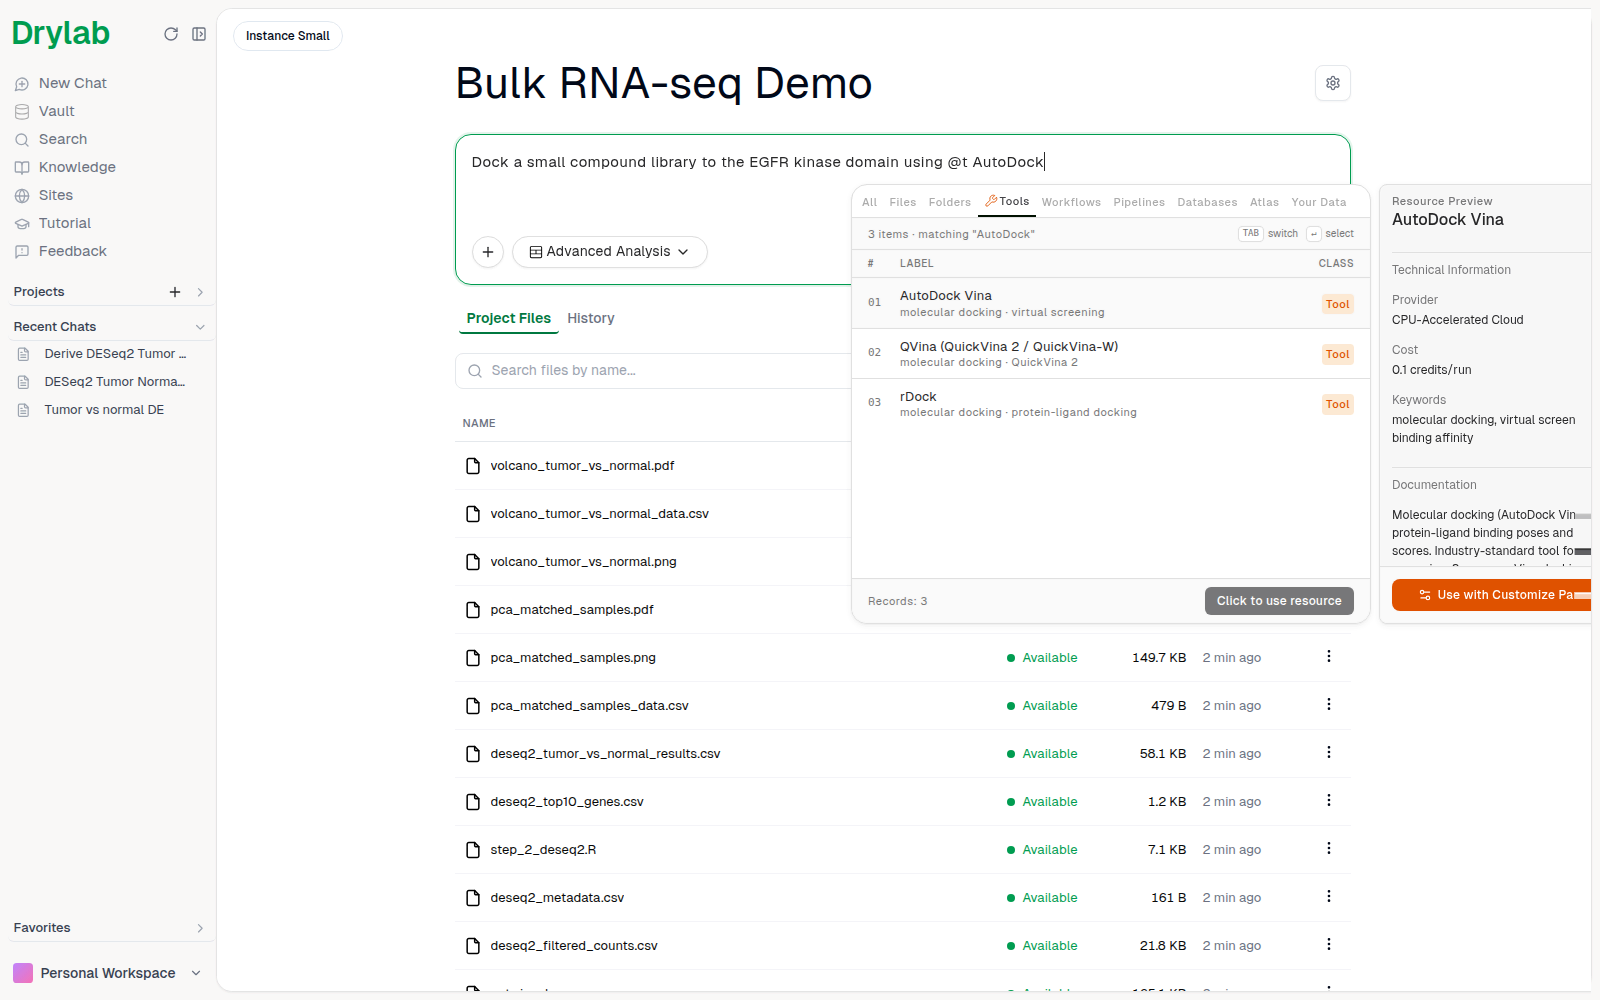Screen dimensions: 1600x1000
Task: Open Vault from the sidebar
Action: (56, 111)
